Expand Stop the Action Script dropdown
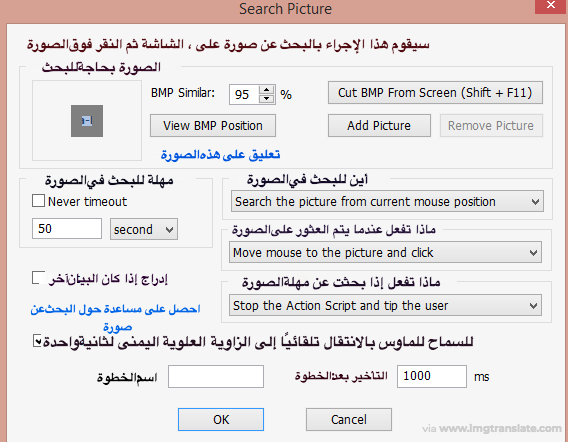The height and width of the screenshot is (442, 568). [385, 305]
